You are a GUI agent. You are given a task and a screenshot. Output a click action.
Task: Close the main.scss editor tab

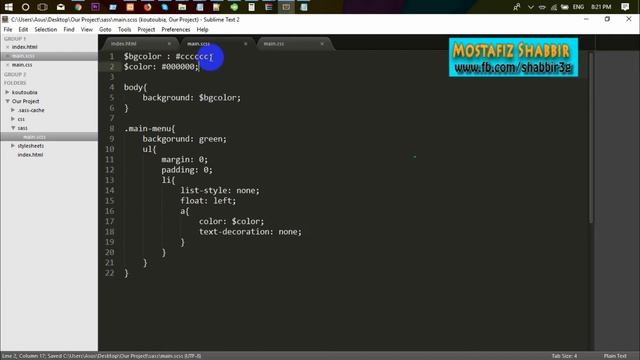point(245,44)
